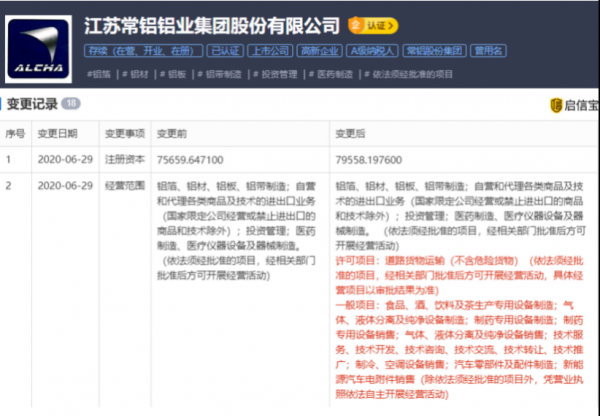Open the #医药制造 keyword link
This screenshot has width=600, height=416.
pyautogui.click(x=331, y=74)
